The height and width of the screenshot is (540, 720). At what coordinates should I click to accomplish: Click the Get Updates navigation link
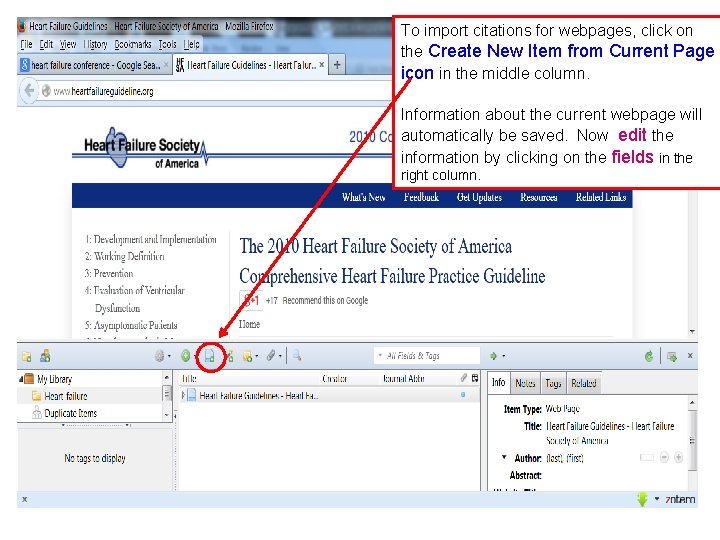click(479, 197)
